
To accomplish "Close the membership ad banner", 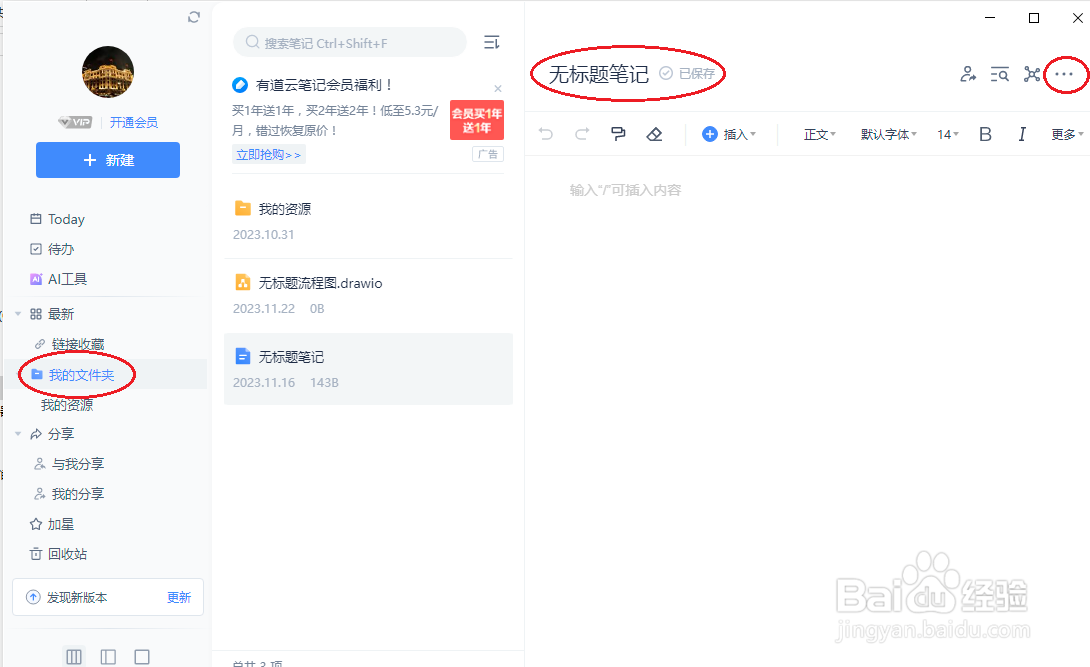I will pos(498,88).
